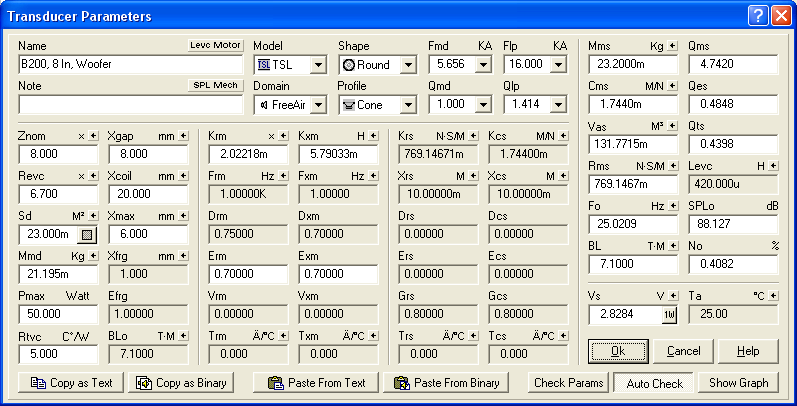Viewport: 797px width, 406px height.
Task: Click the BLo T·M unit arrow
Action: [183, 335]
